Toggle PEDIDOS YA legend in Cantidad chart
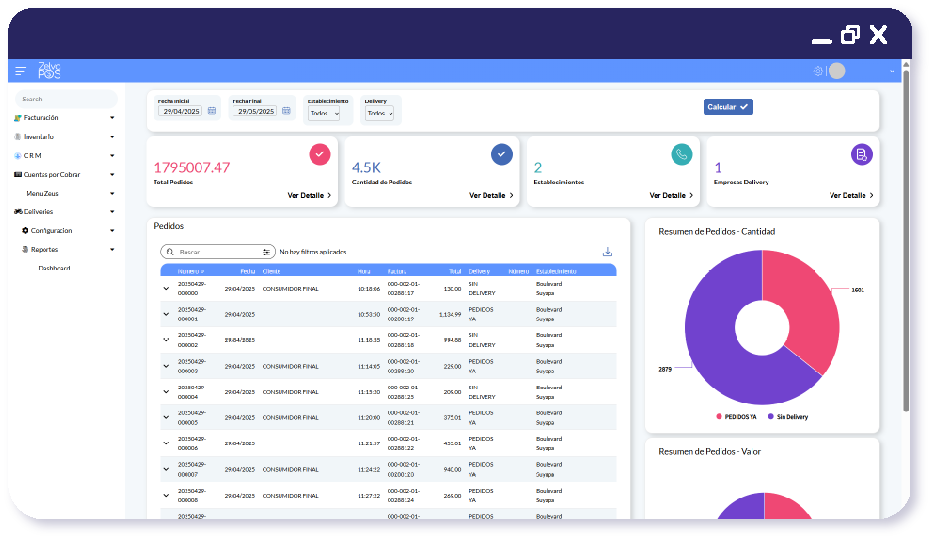 click(x=736, y=417)
